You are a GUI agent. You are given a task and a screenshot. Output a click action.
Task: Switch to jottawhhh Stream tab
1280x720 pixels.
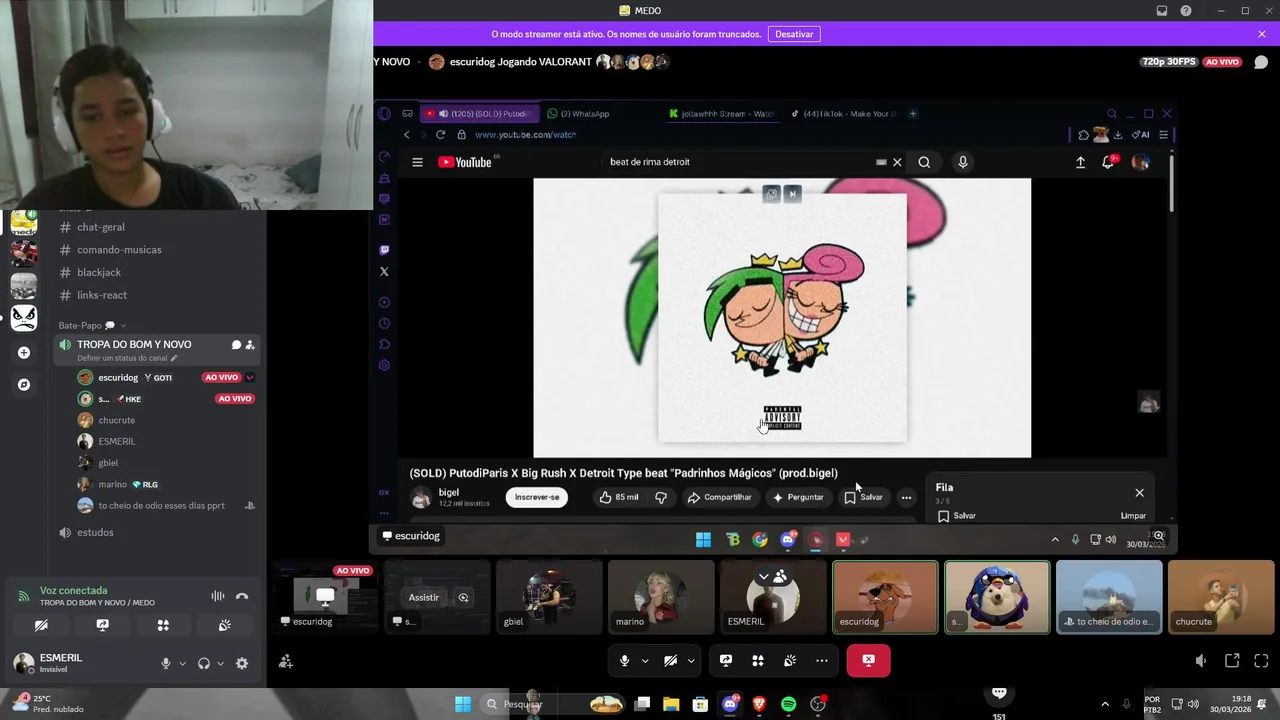click(723, 114)
